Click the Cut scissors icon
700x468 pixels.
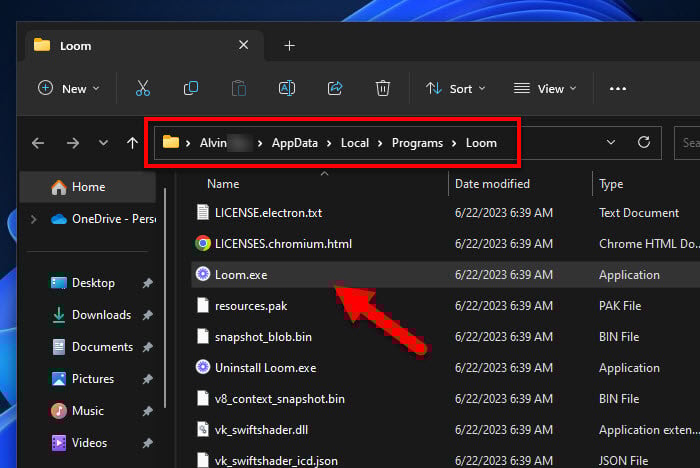[143, 88]
